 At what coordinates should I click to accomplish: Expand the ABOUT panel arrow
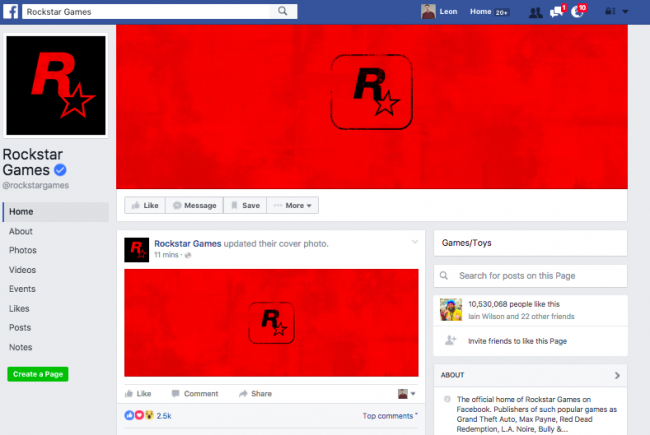(617, 375)
